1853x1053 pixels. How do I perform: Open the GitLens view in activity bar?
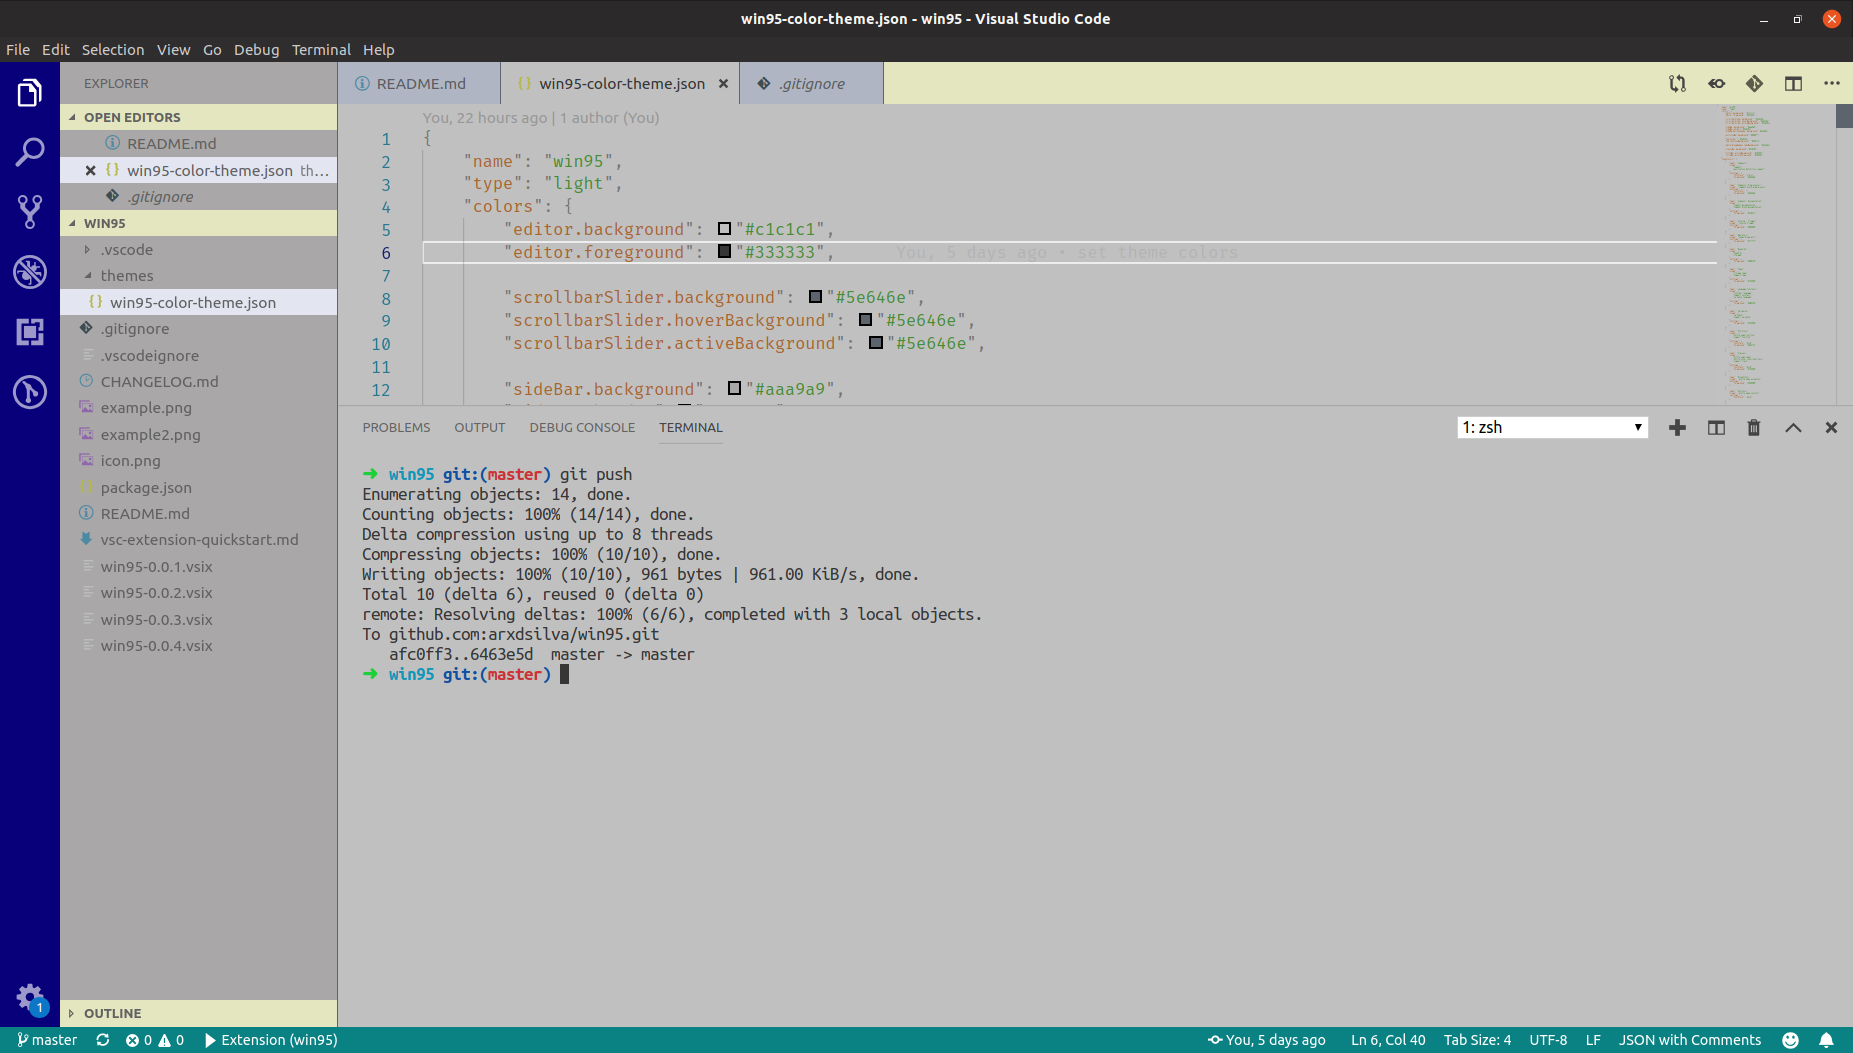pyautogui.click(x=30, y=392)
